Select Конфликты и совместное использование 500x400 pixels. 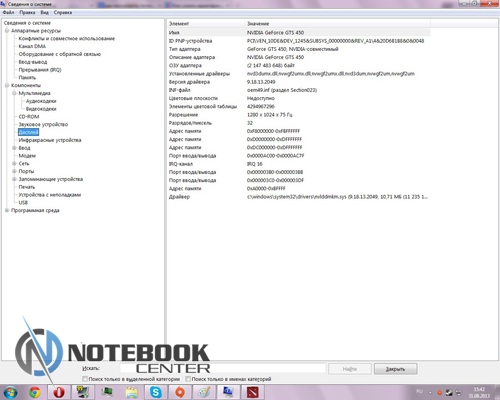click(x=67, y=39)
